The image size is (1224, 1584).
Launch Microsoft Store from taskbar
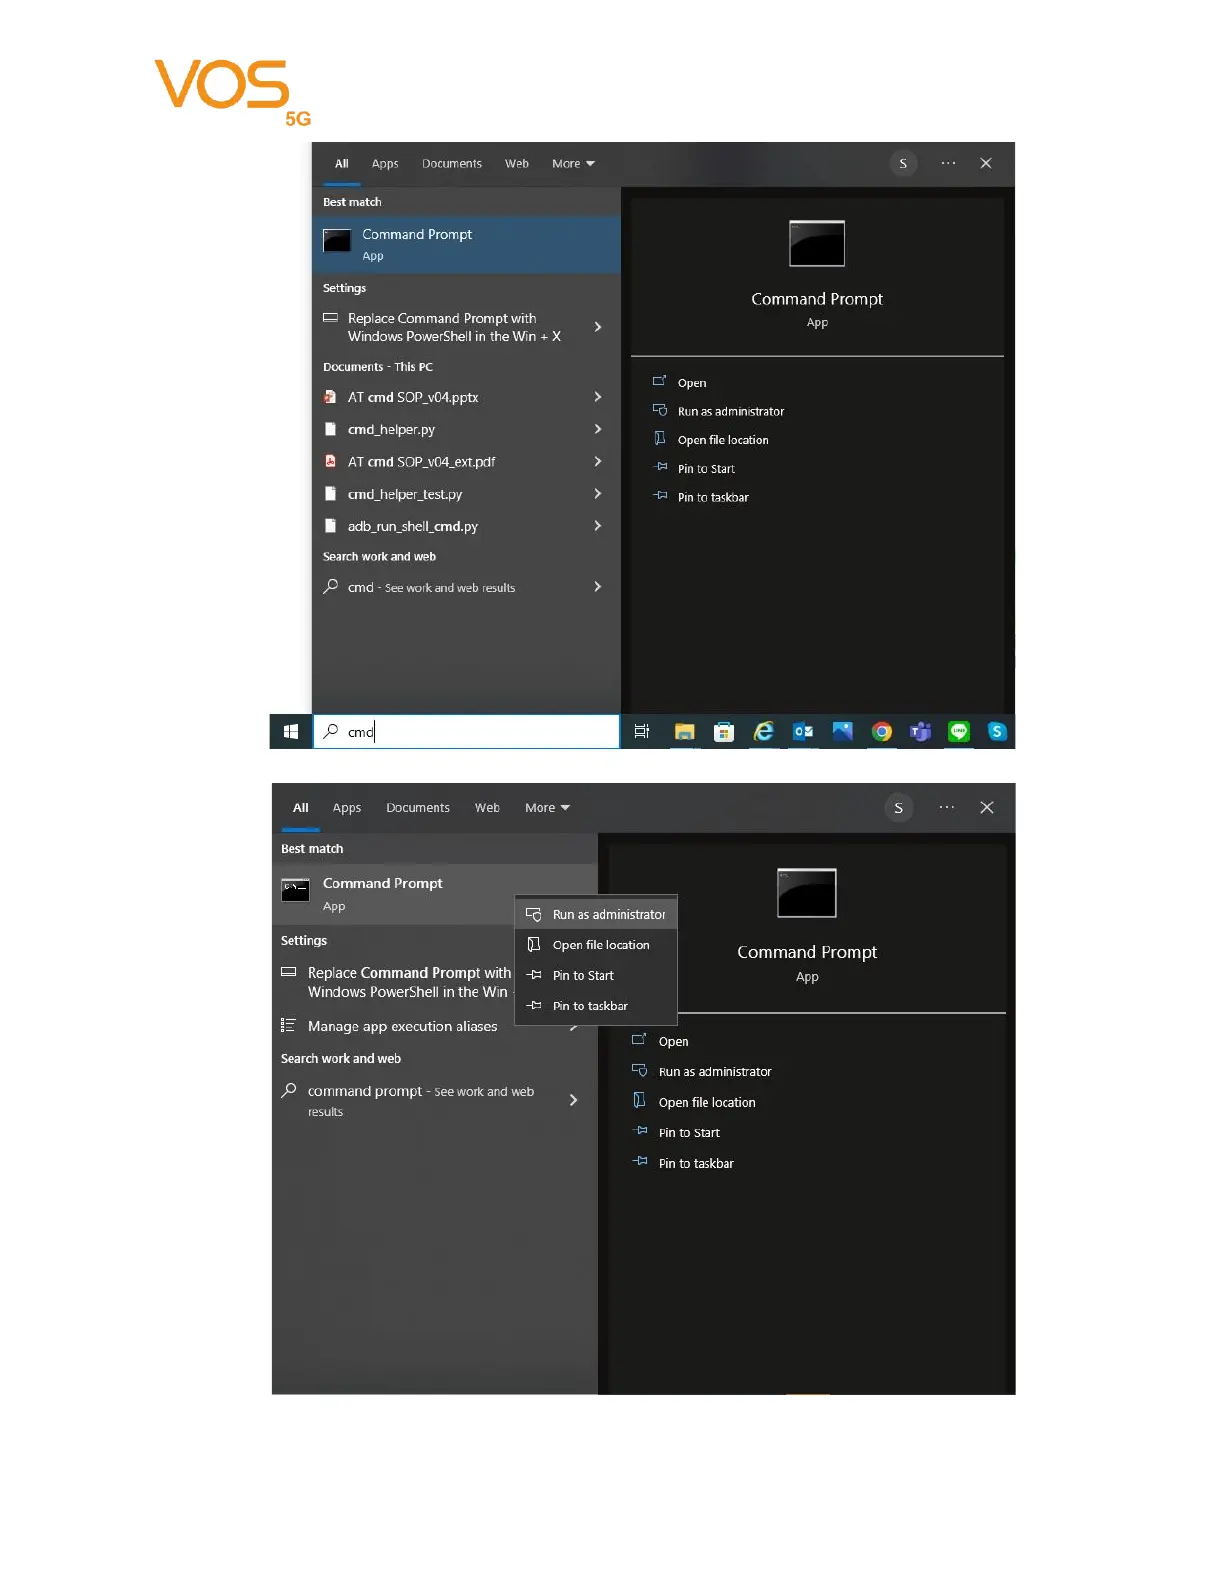(724, 732)
